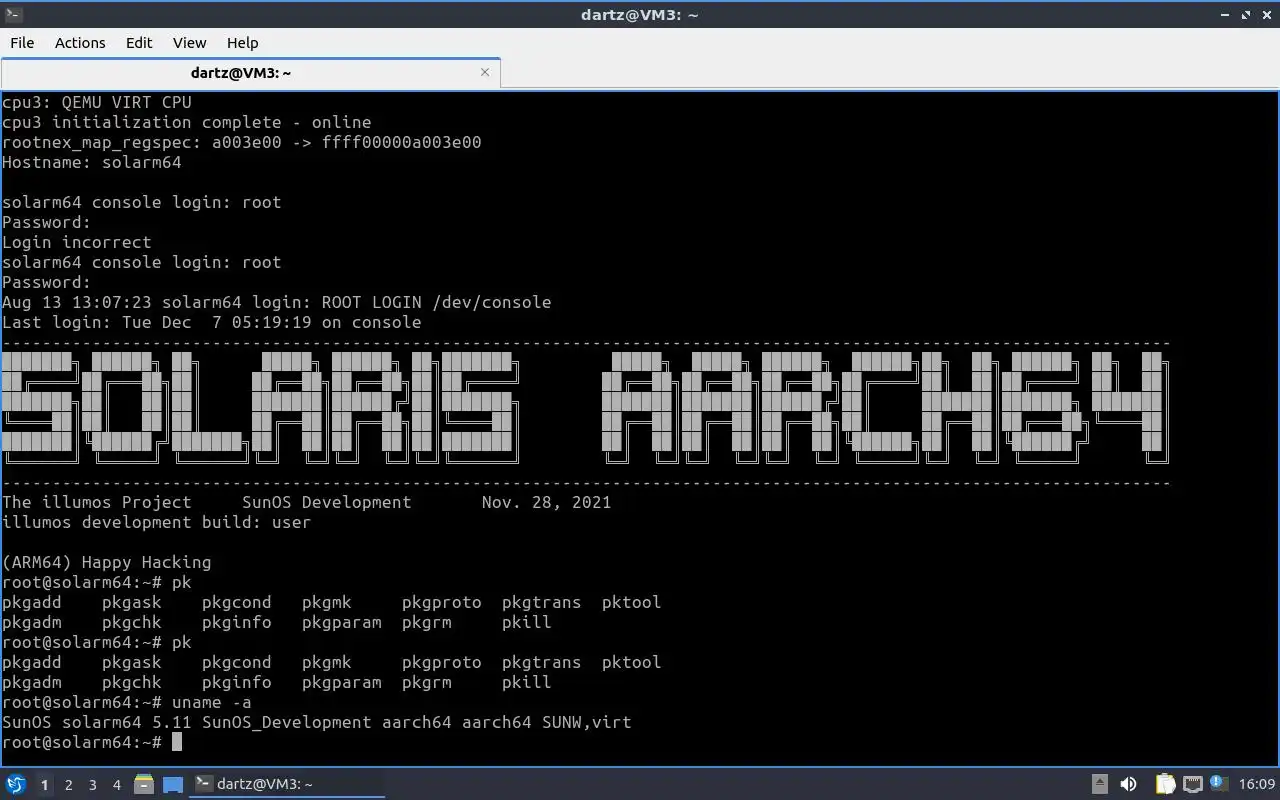Open the removable media eject tray icon
1280x800 pixels.
[x=1099, y=784]
